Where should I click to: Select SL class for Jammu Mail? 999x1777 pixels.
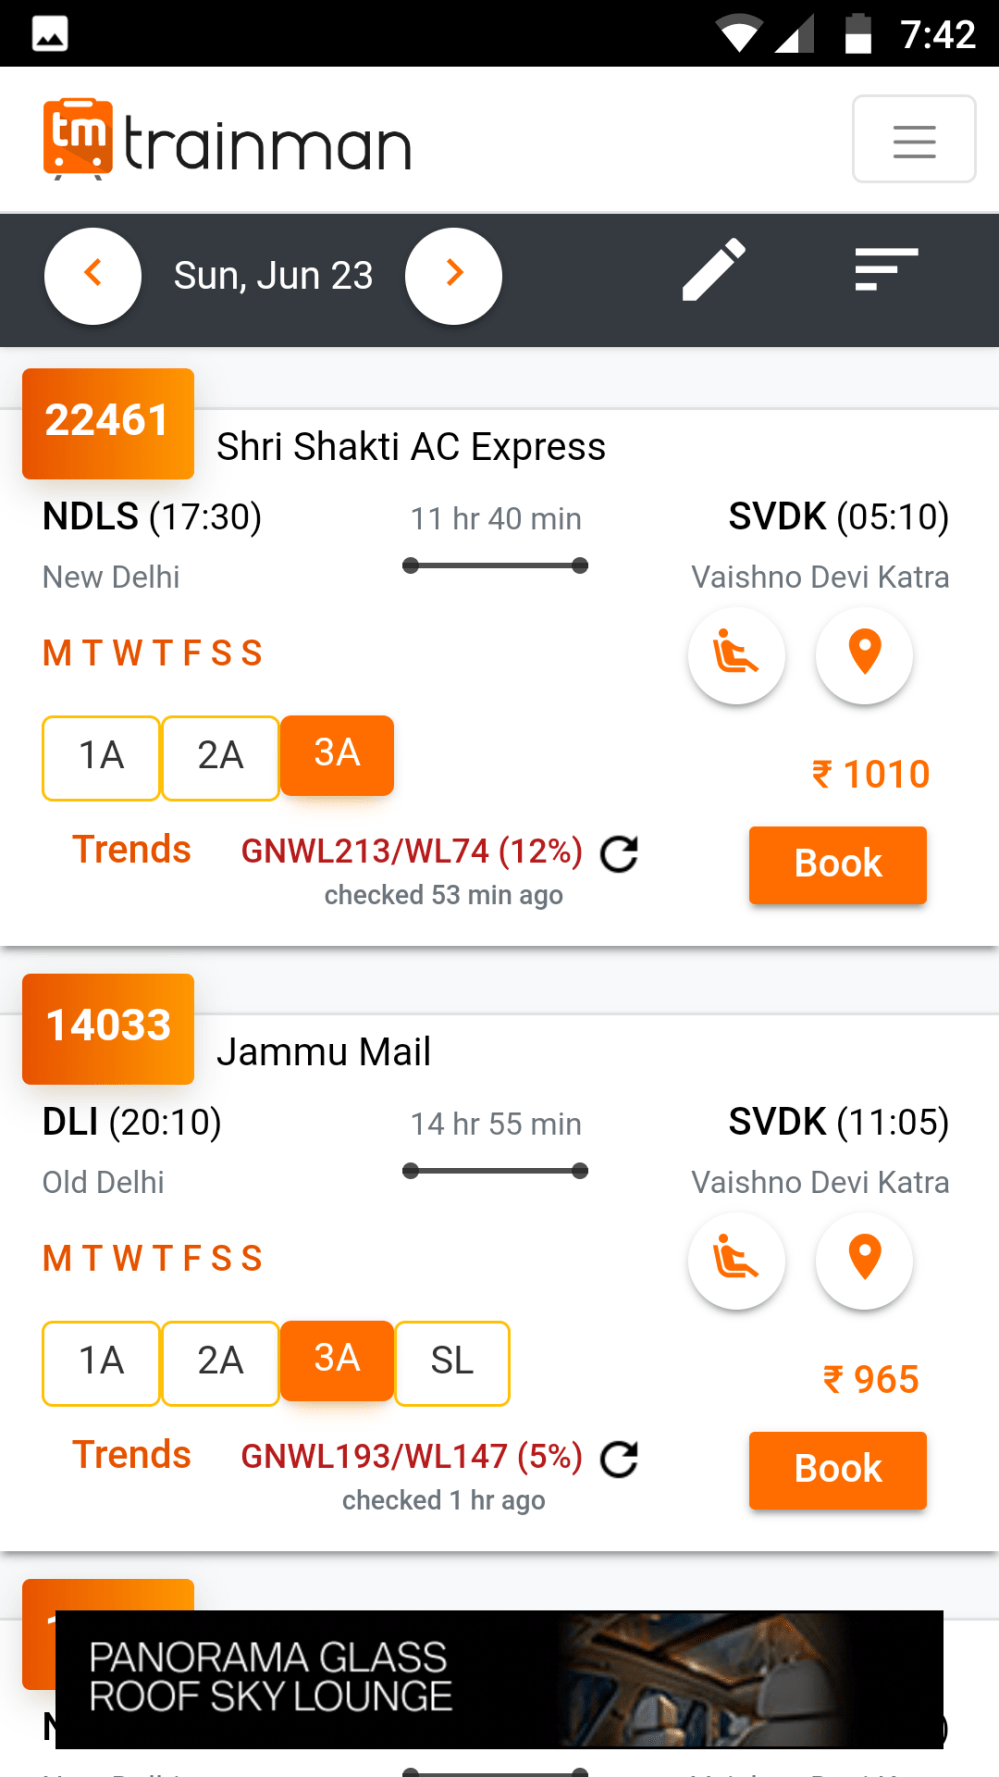pos(452,1362)
